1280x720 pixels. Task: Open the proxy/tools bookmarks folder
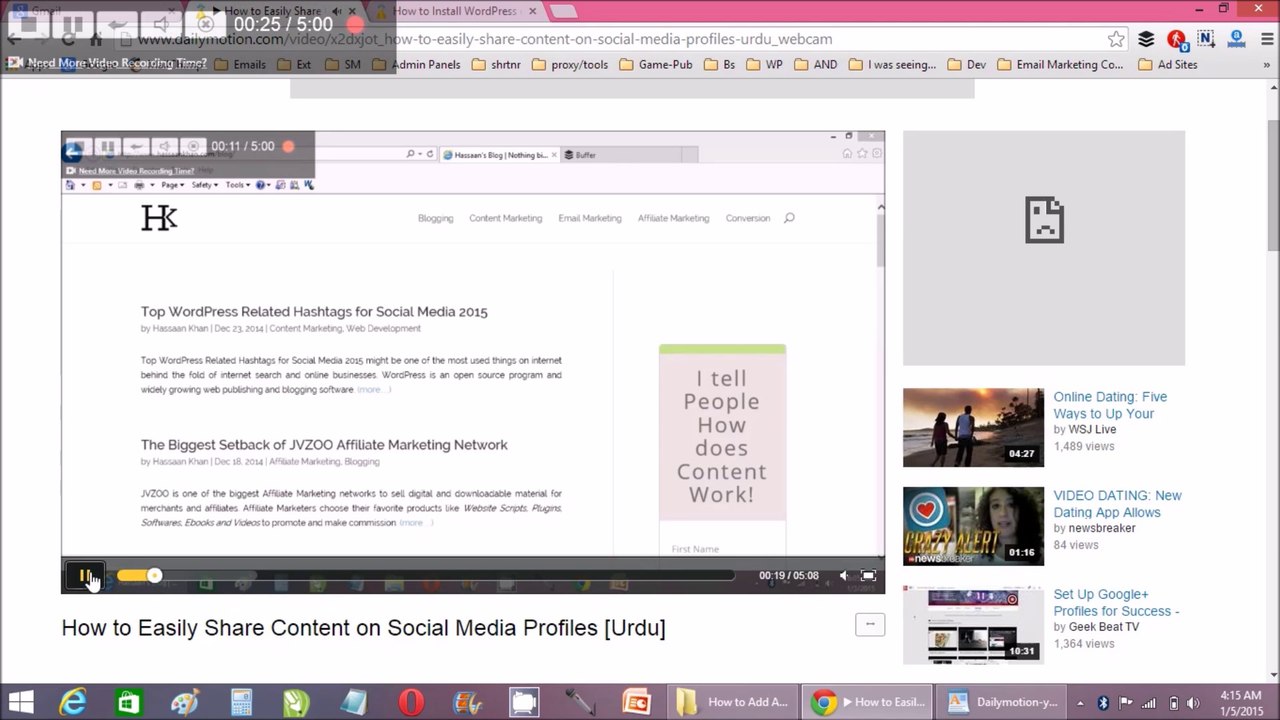click(x=570, y=65)
